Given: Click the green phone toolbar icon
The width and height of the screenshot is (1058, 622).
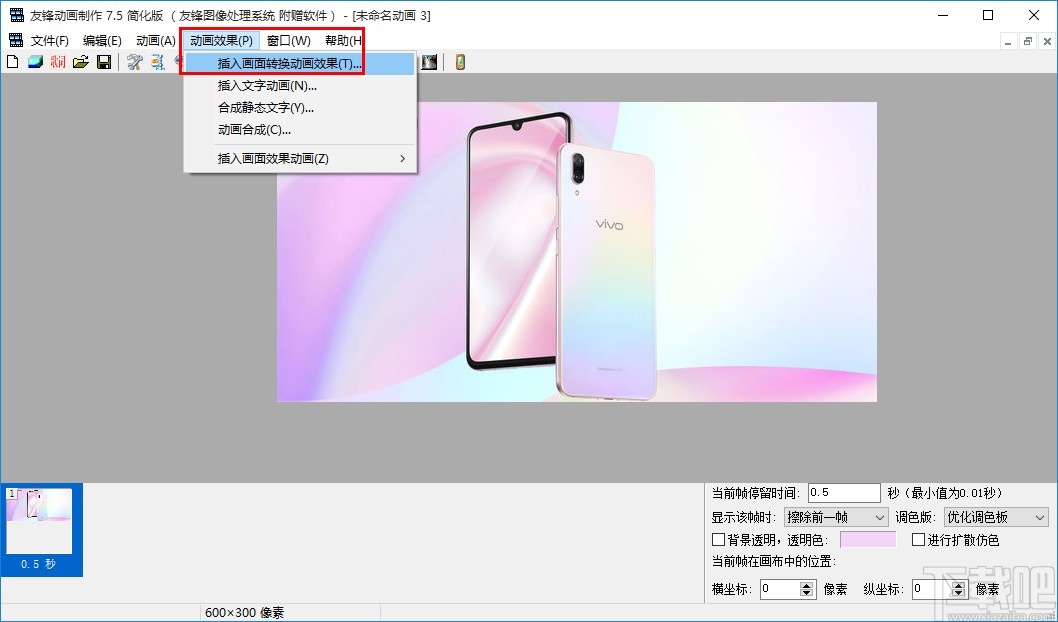Looking at the screenshot, I should point(460,63).
